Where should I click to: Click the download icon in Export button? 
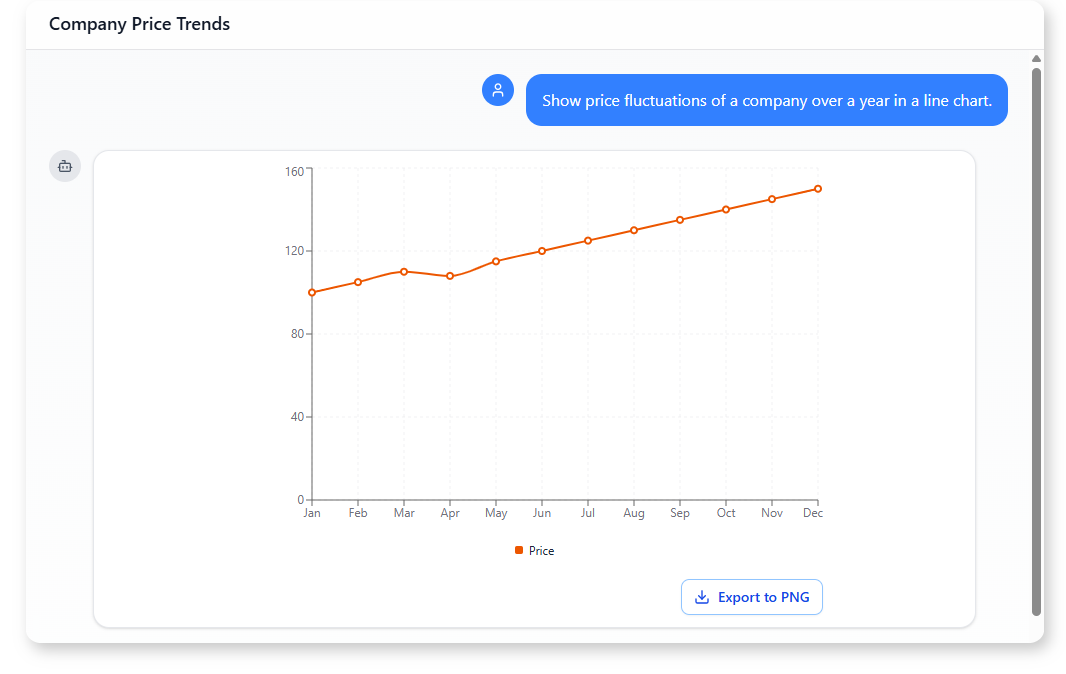[x=702, y=597]
